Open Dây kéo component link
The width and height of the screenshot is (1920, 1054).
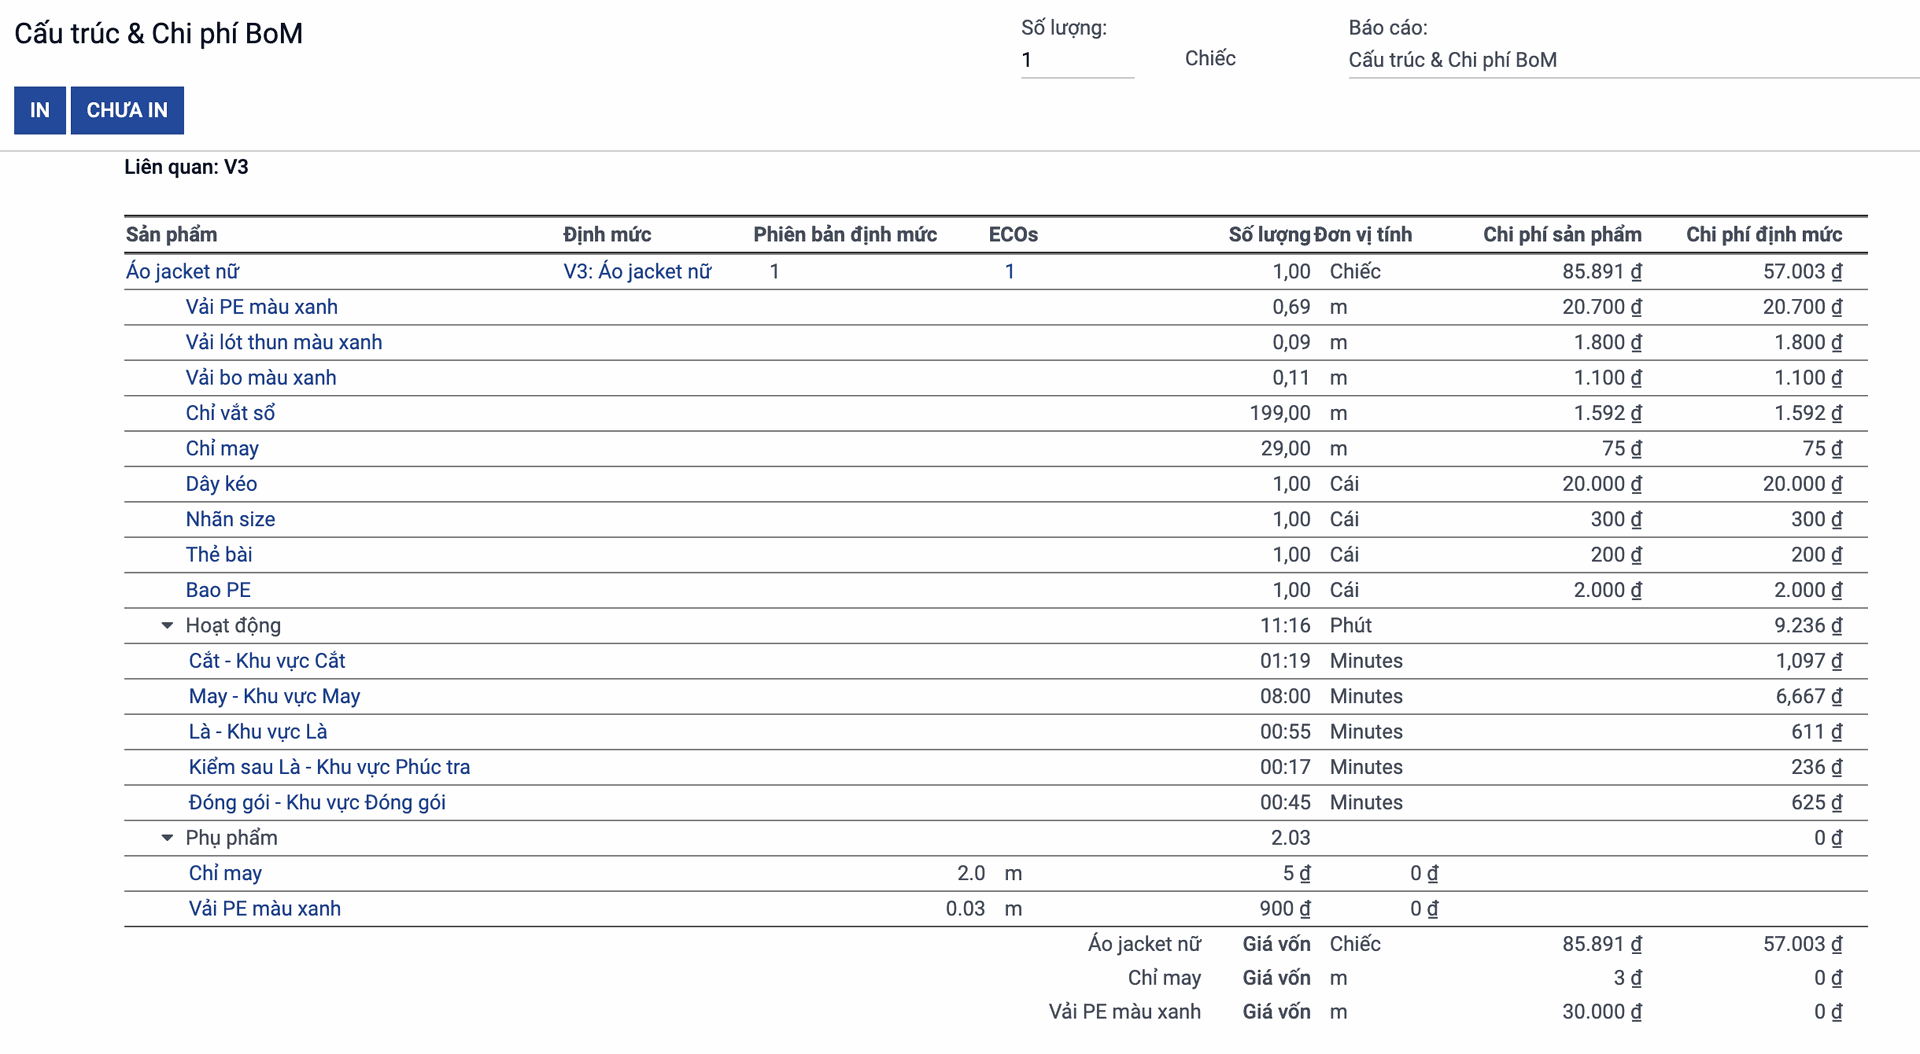221,484
